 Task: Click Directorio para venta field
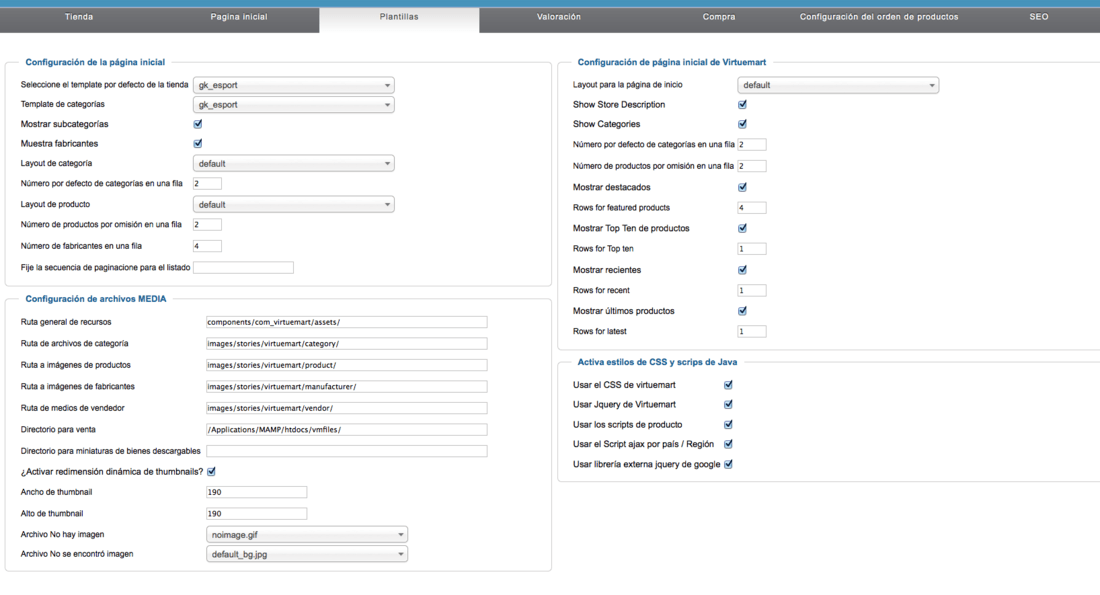[x=347, y=429]
